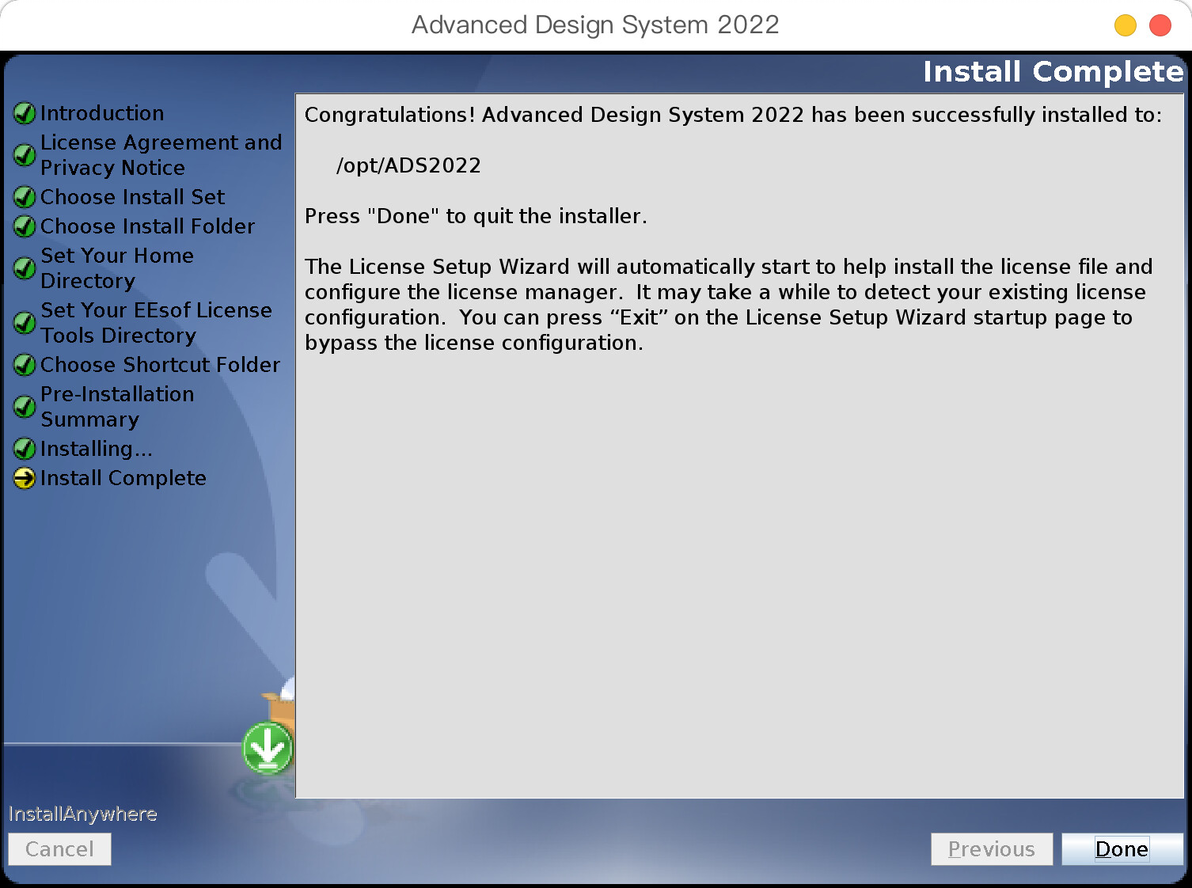Click the yellow minimize window button
Image resolution: width=1192 pixels, height=888 pixels.
[x=1125, y=25]
